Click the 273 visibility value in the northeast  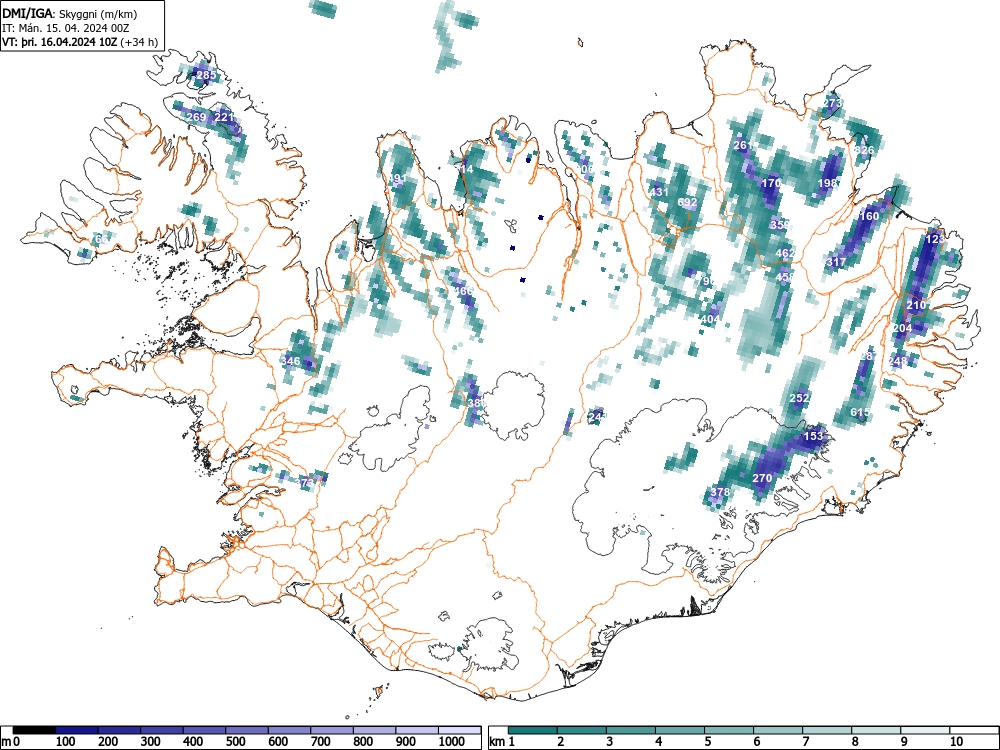pyautogui.click(x=832, y=103)
